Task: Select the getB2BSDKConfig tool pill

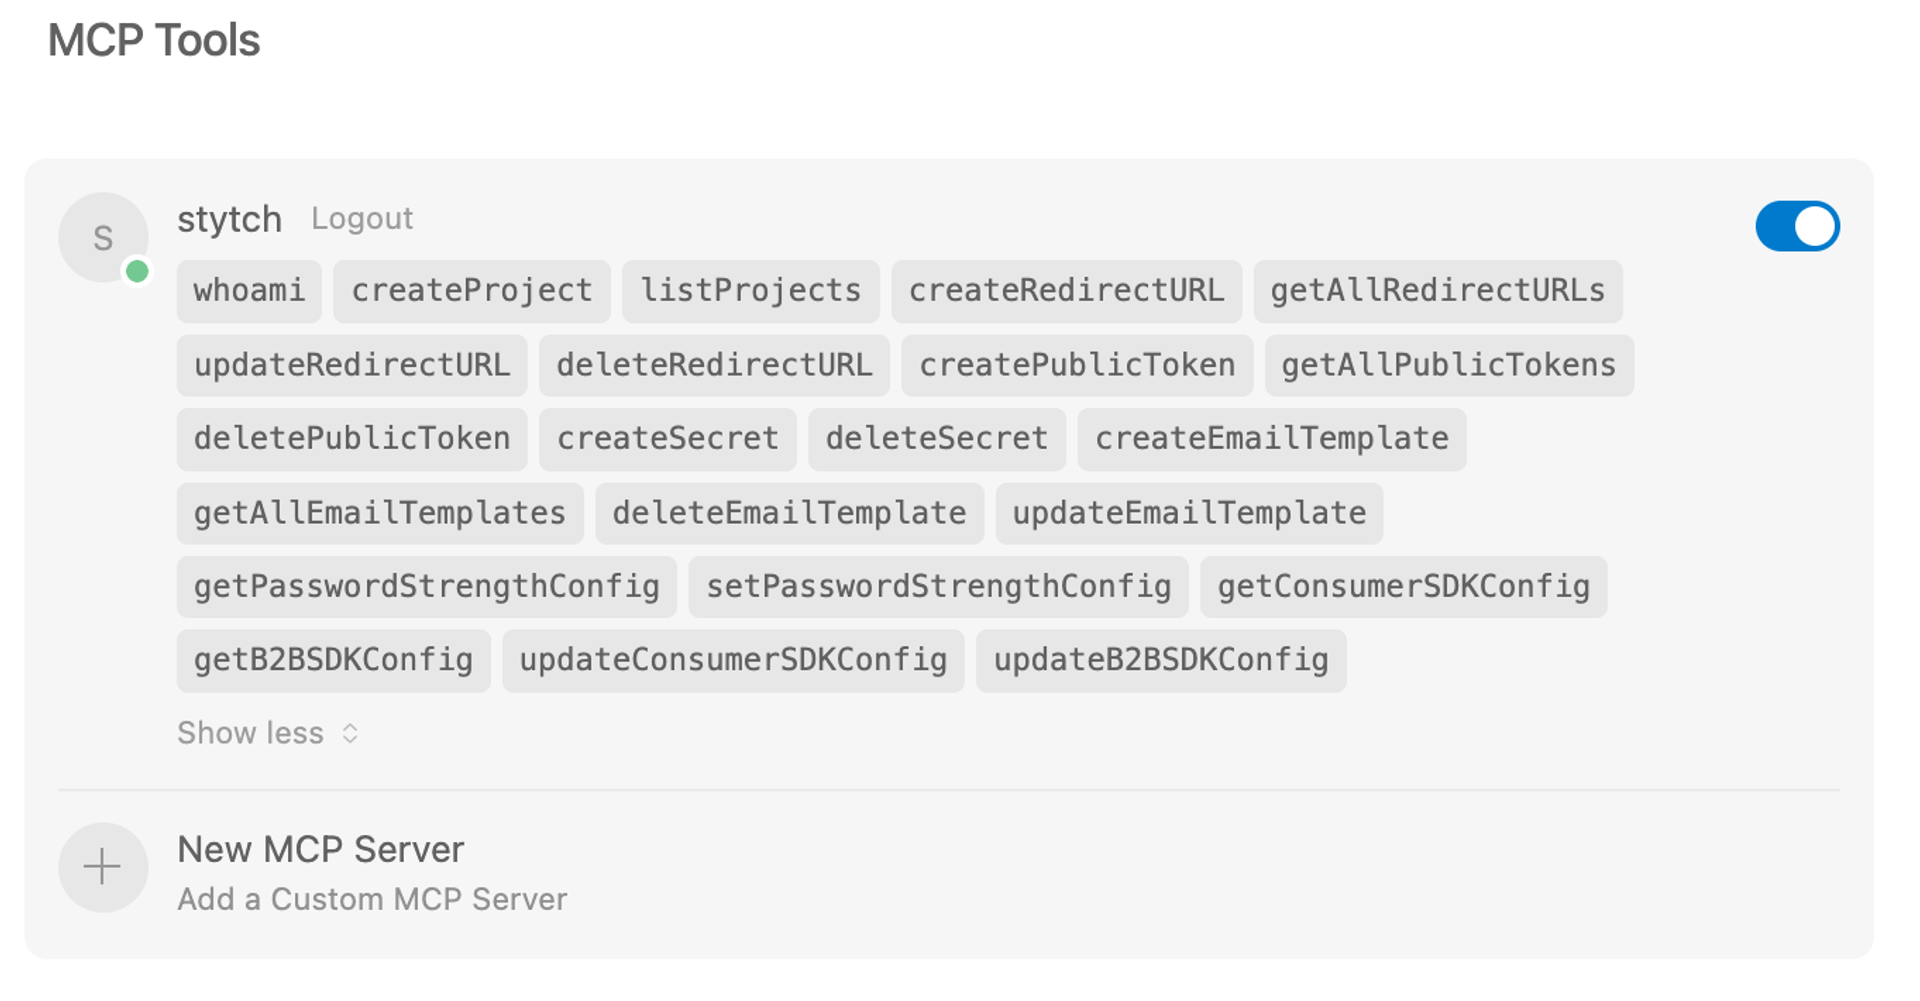Action: [x=333, y=660]
